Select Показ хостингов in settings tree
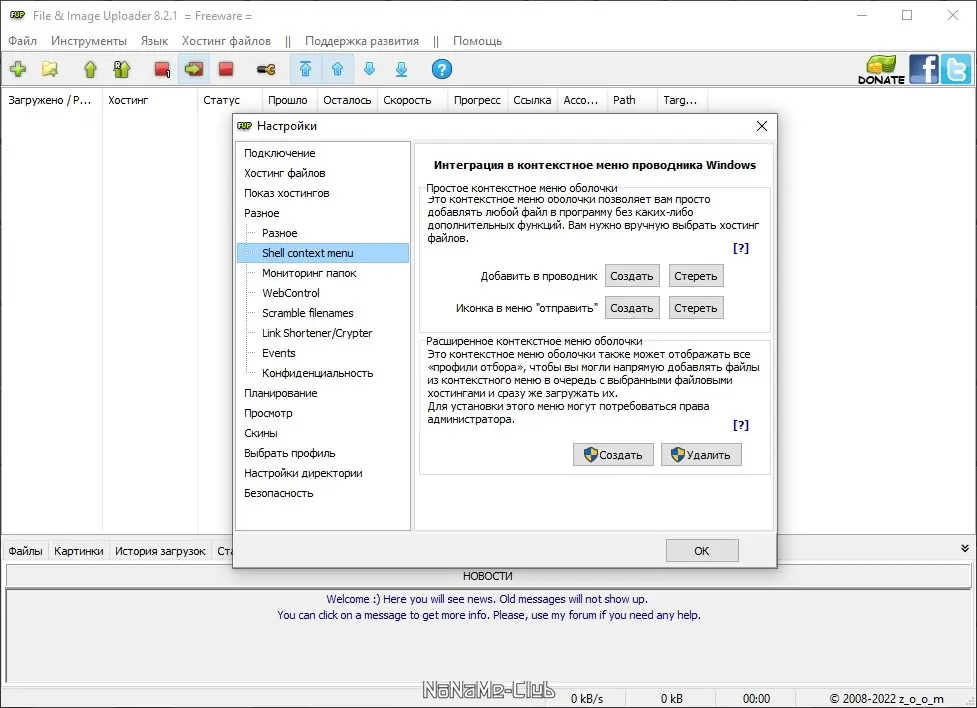 tap(287, 193)
